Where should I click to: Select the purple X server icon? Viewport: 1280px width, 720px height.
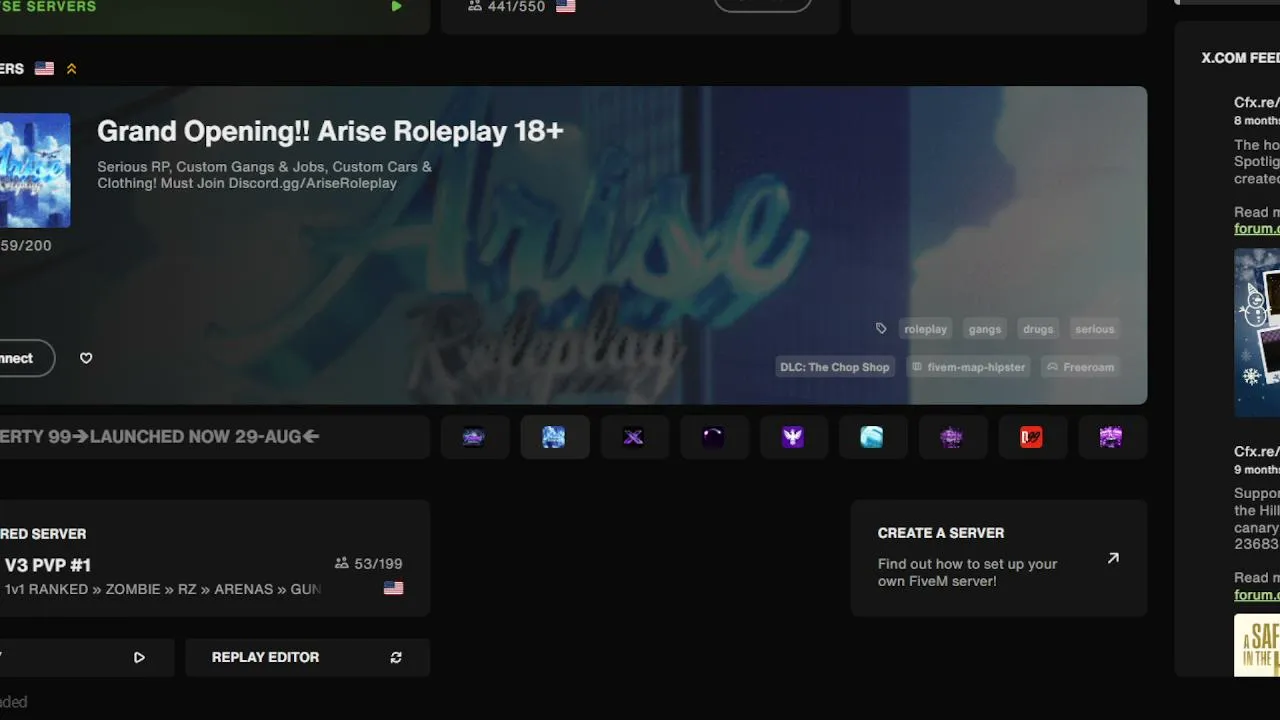[x=633, y=437]
